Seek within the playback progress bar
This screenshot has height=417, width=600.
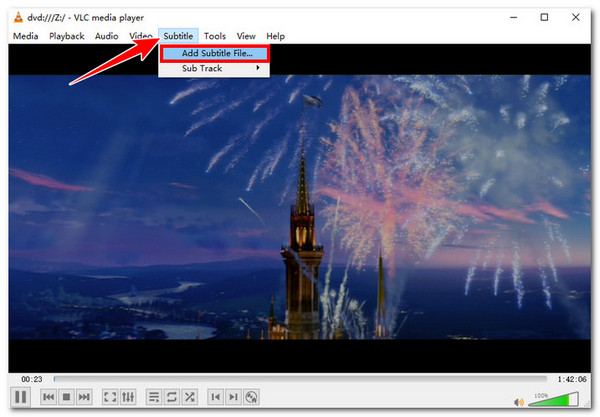coord(300,379)
